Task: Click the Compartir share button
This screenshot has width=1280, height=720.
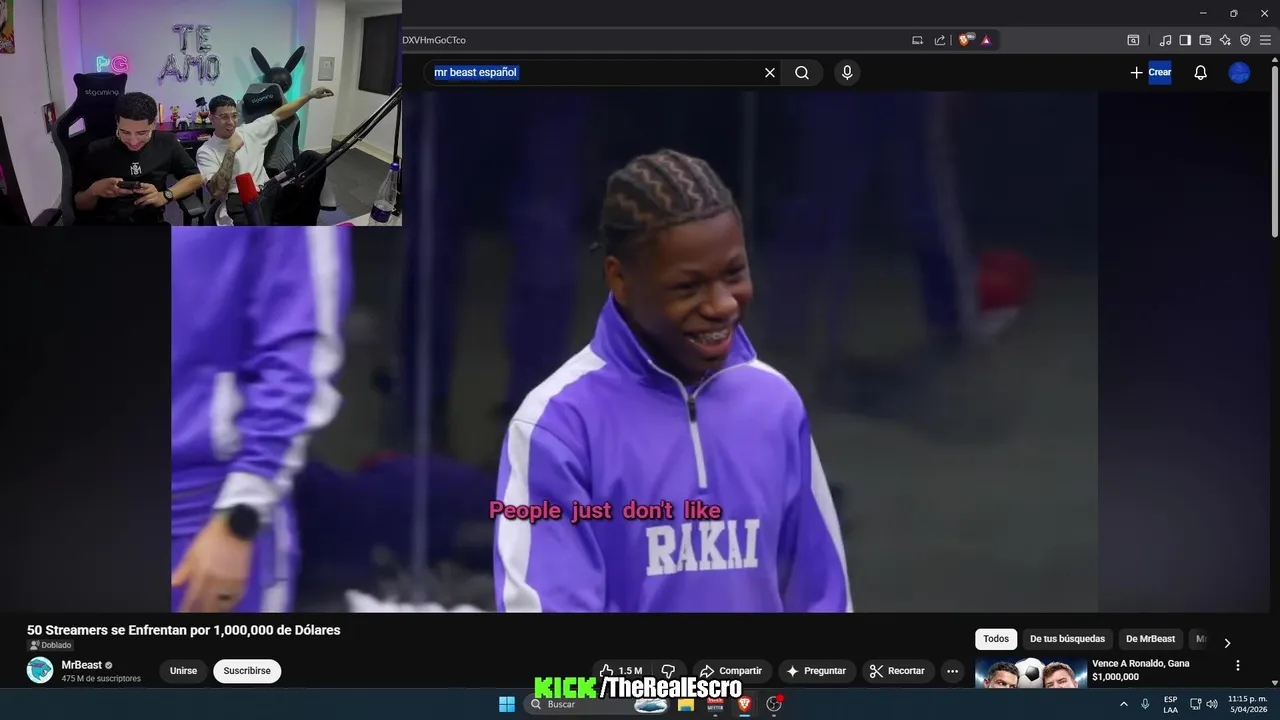Action: (730, 671)
